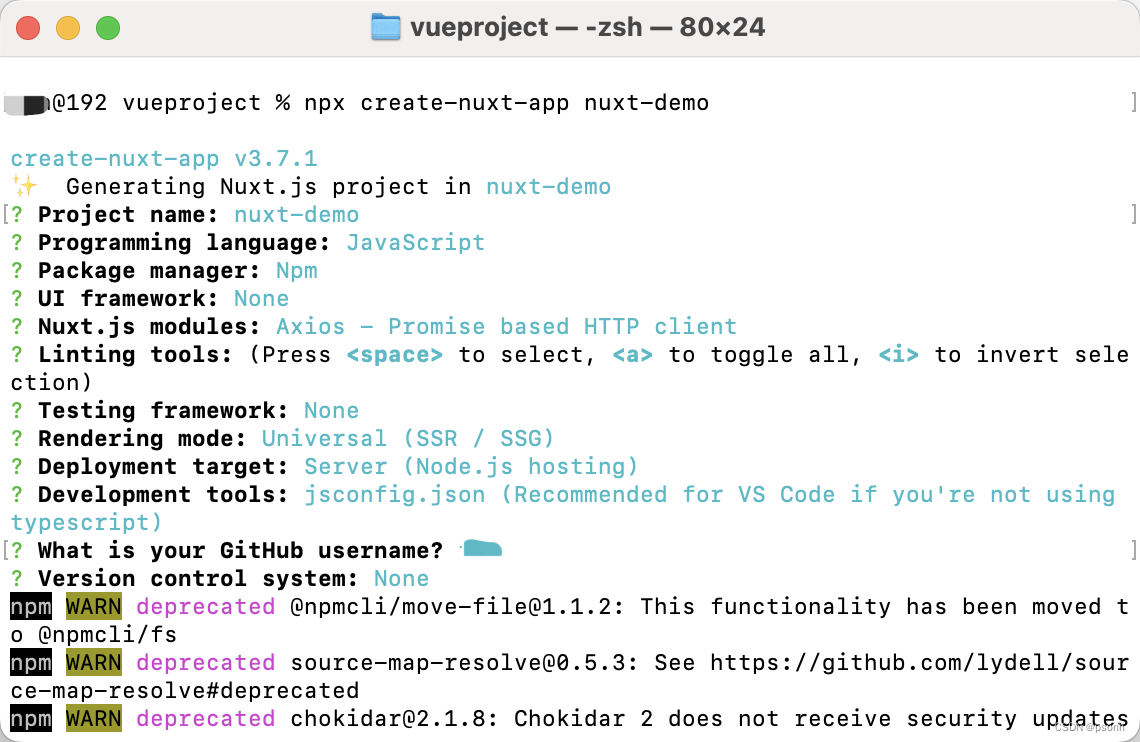The image size is (1140, 742).
Task: Select the "UI framework:" prompt label
Action: [x=128, y=299]
